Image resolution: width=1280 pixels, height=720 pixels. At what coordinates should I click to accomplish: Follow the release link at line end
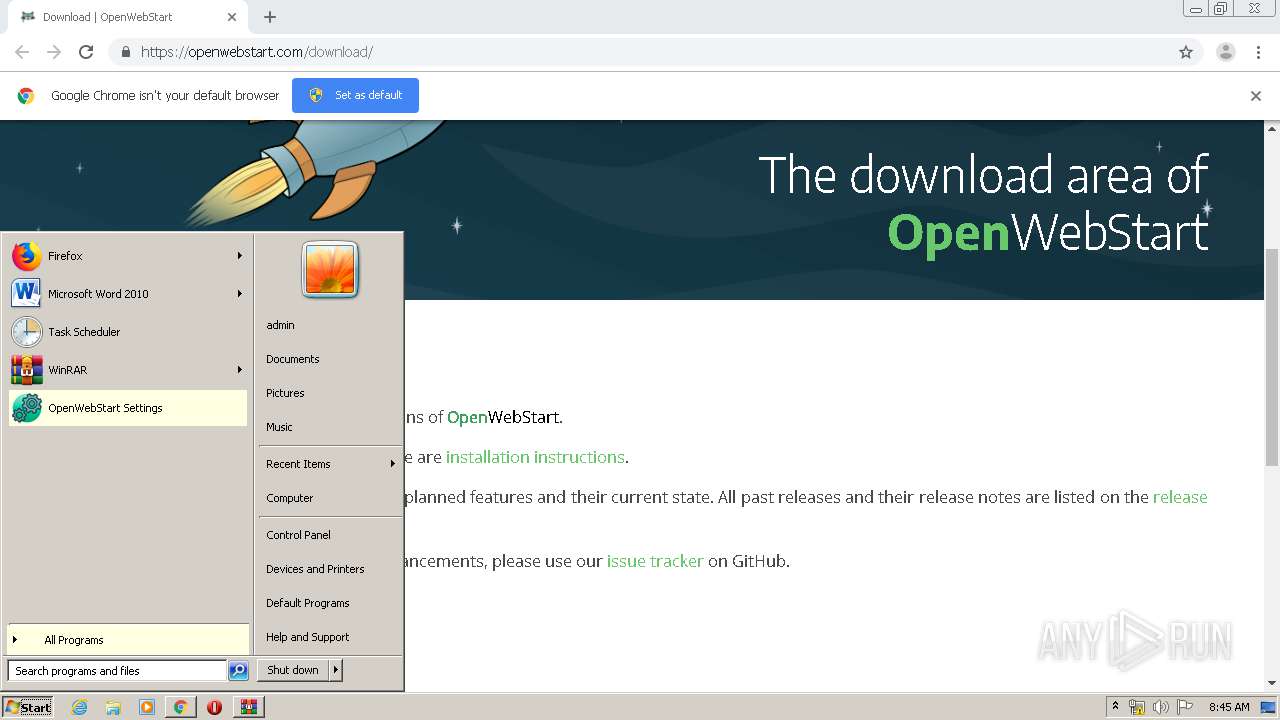pos(1180,497)
